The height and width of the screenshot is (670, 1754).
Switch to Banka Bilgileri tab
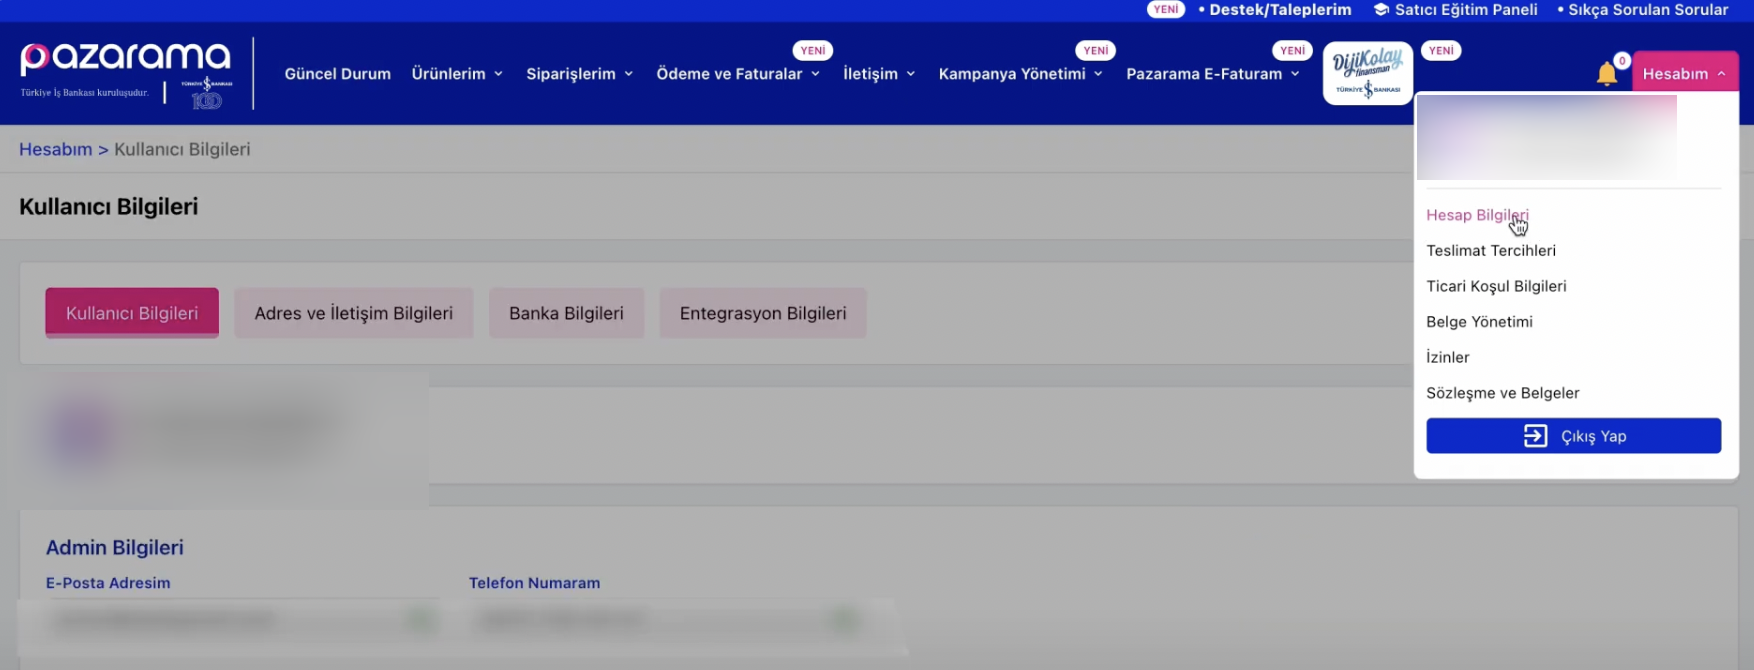click(x=566, y=313)
